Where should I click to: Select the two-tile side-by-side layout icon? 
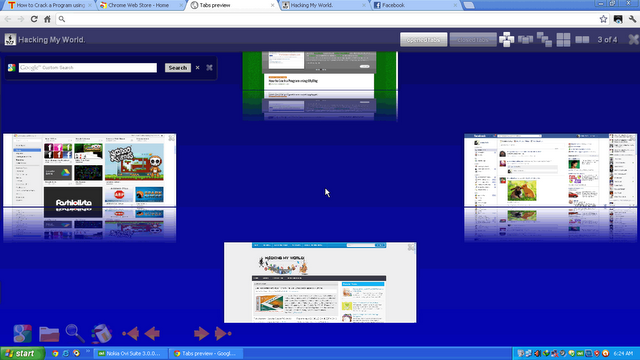[582, 40]
